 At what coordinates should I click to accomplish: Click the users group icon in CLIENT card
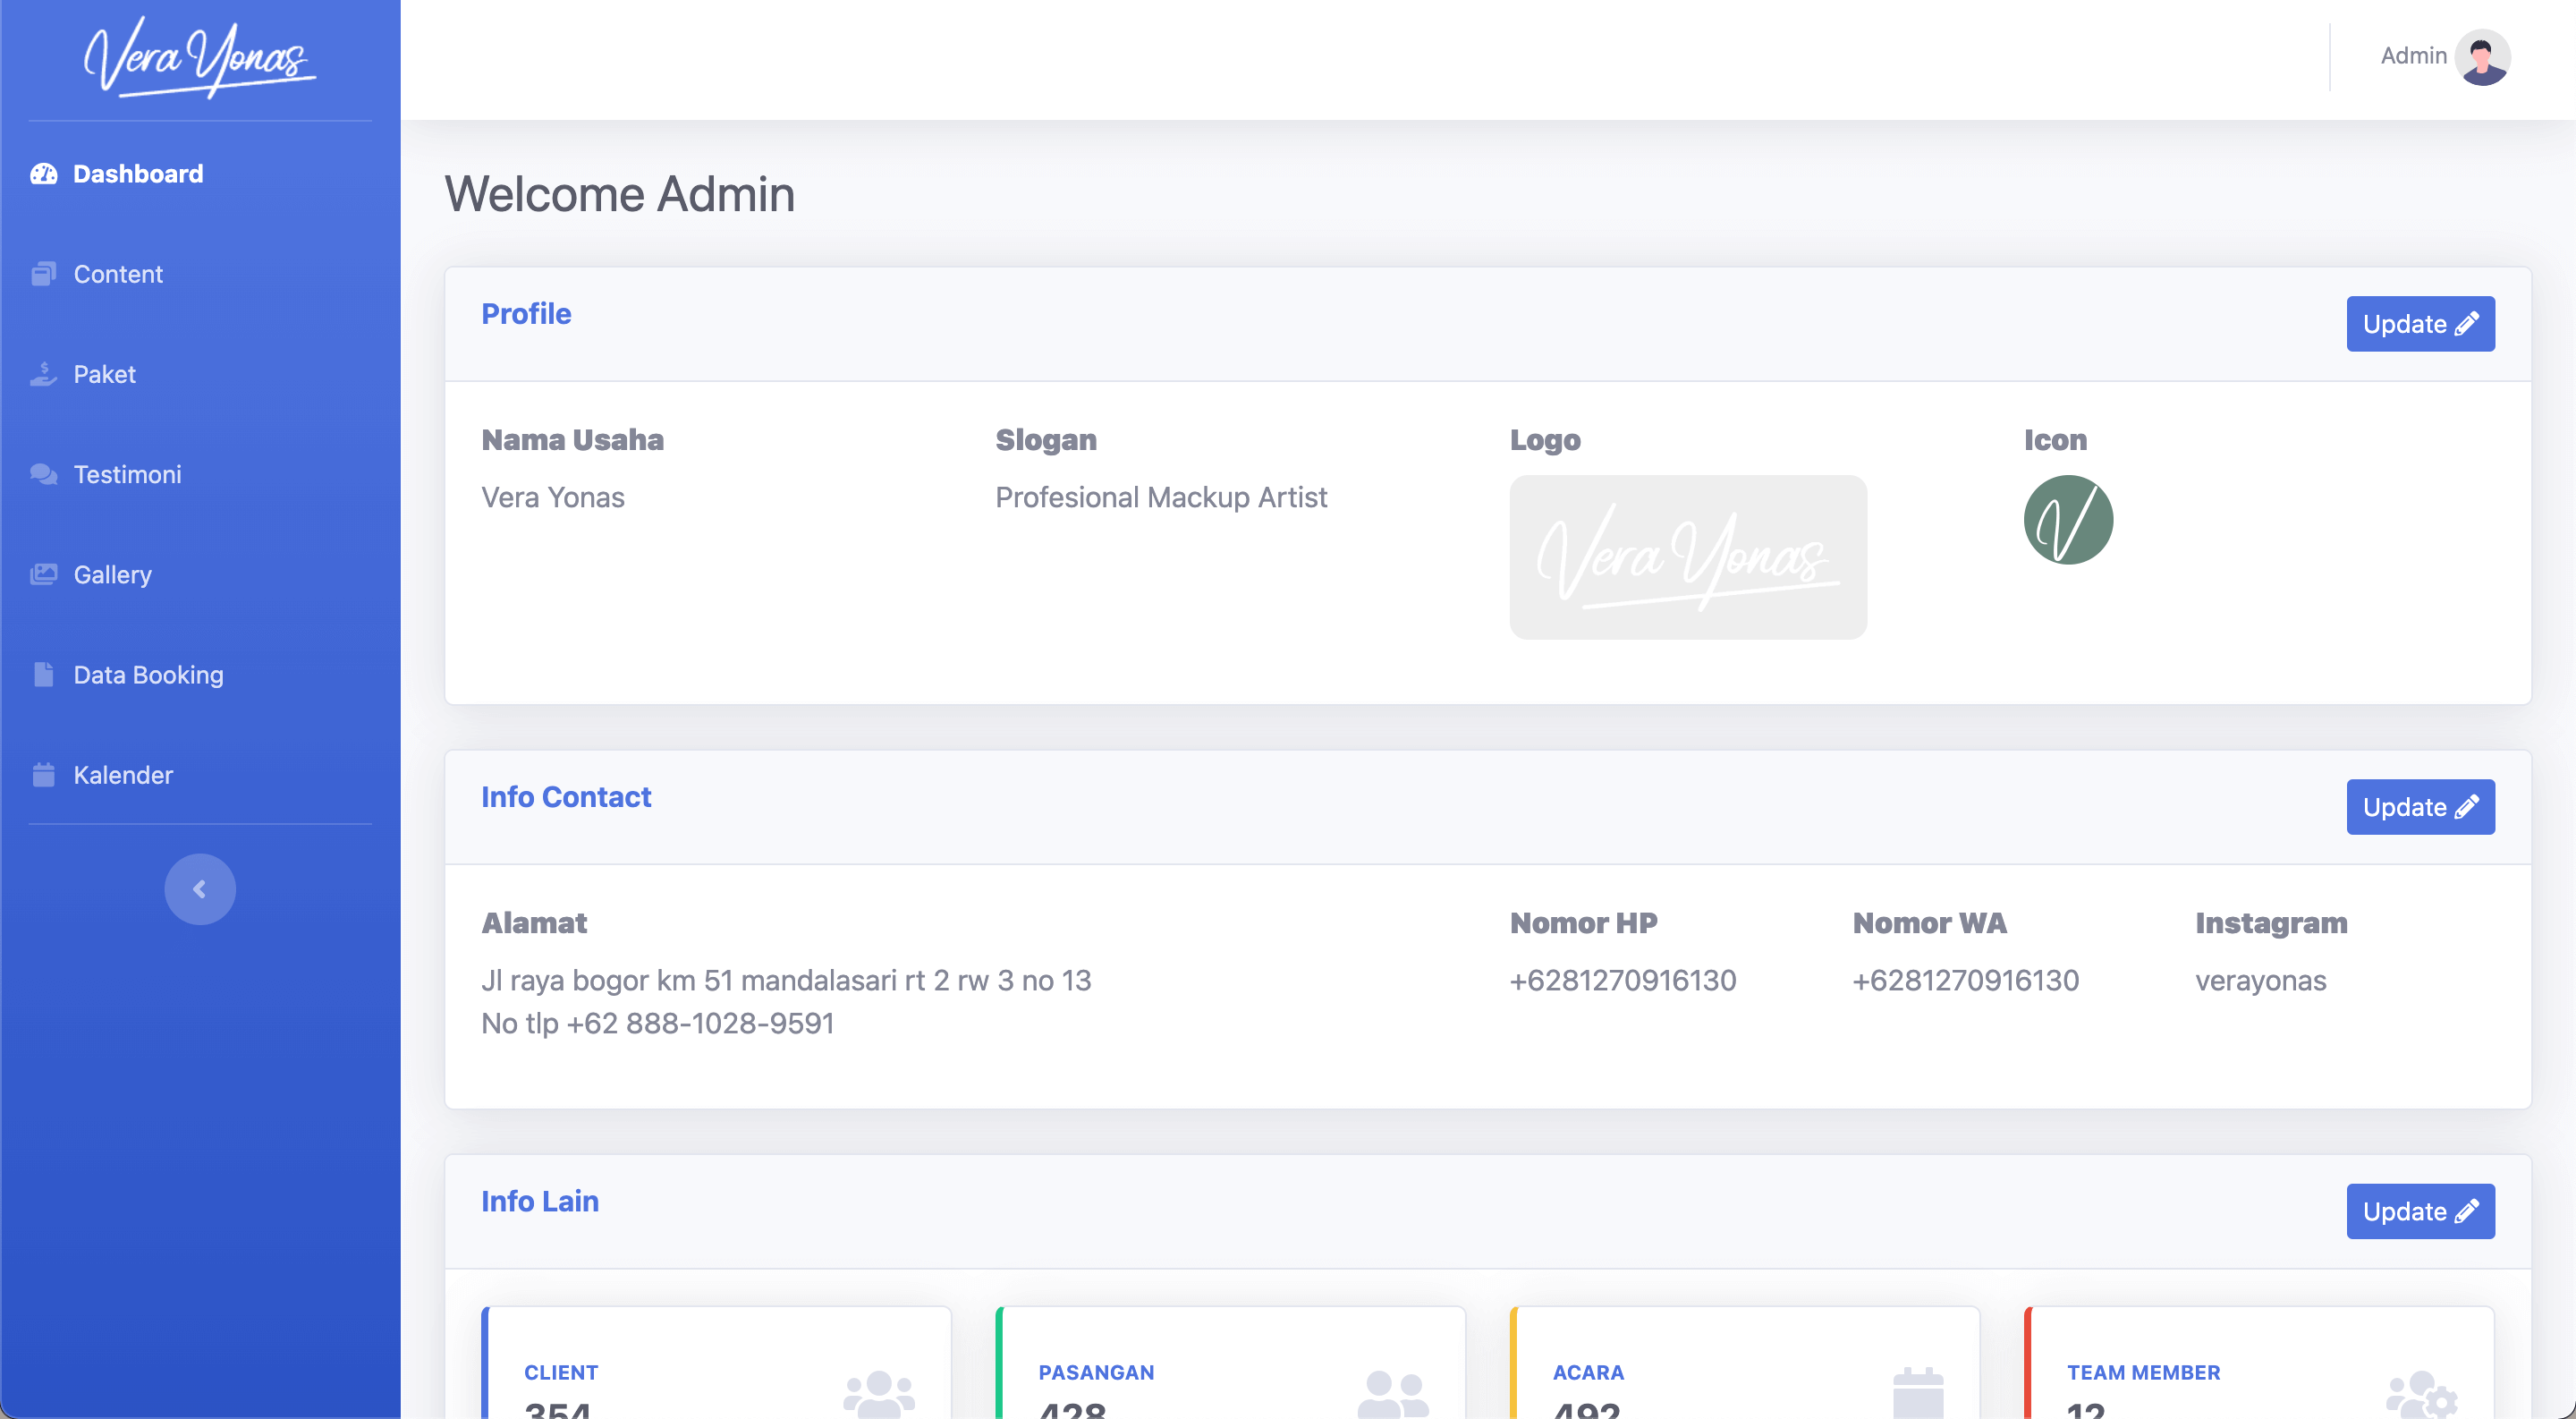coord(879,1394)
